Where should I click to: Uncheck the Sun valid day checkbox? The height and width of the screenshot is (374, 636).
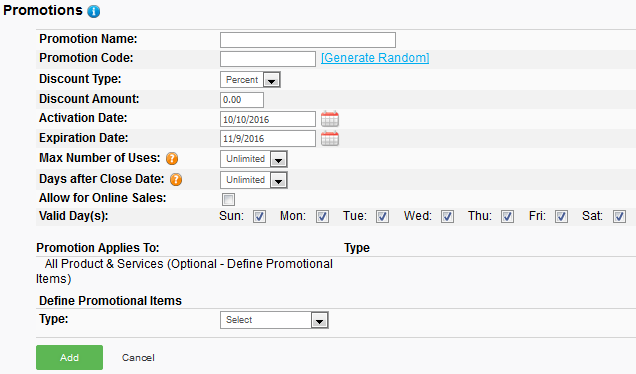point(259,217)
